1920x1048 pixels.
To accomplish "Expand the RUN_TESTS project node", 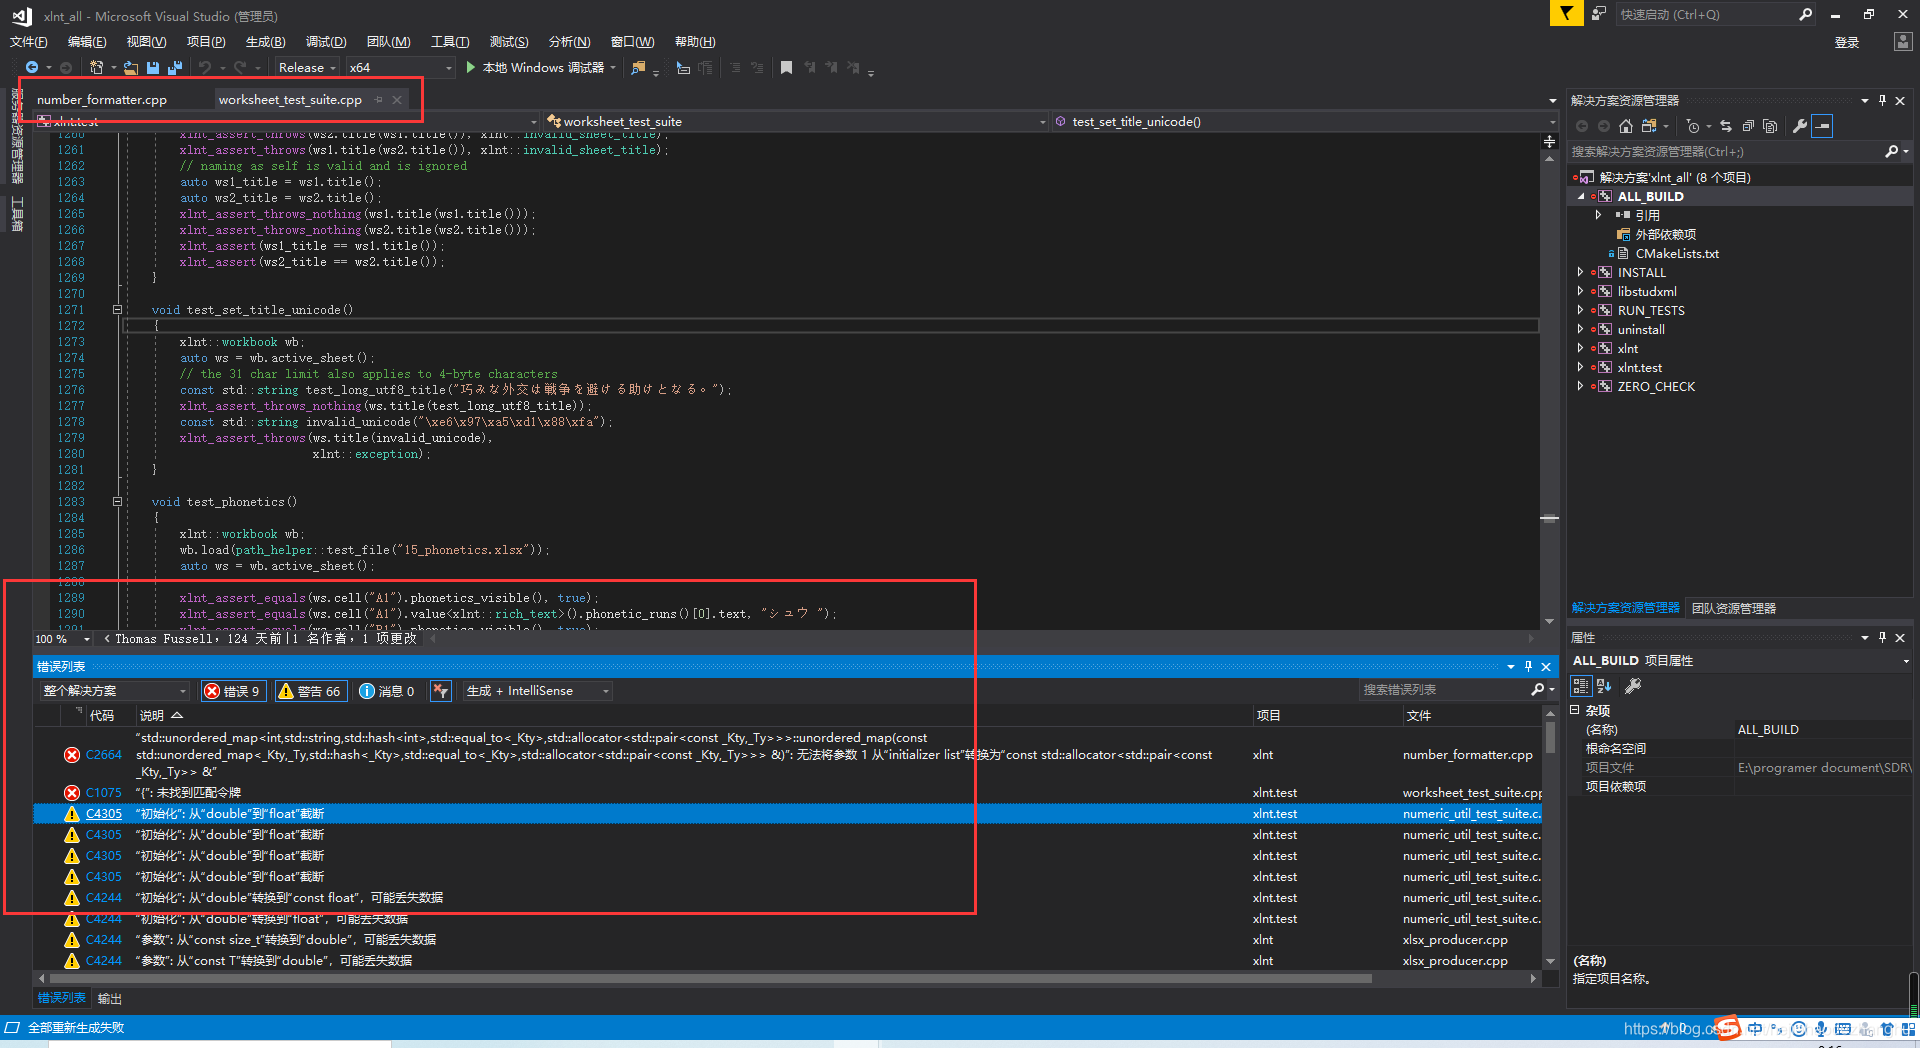I will click(1580, 310).
